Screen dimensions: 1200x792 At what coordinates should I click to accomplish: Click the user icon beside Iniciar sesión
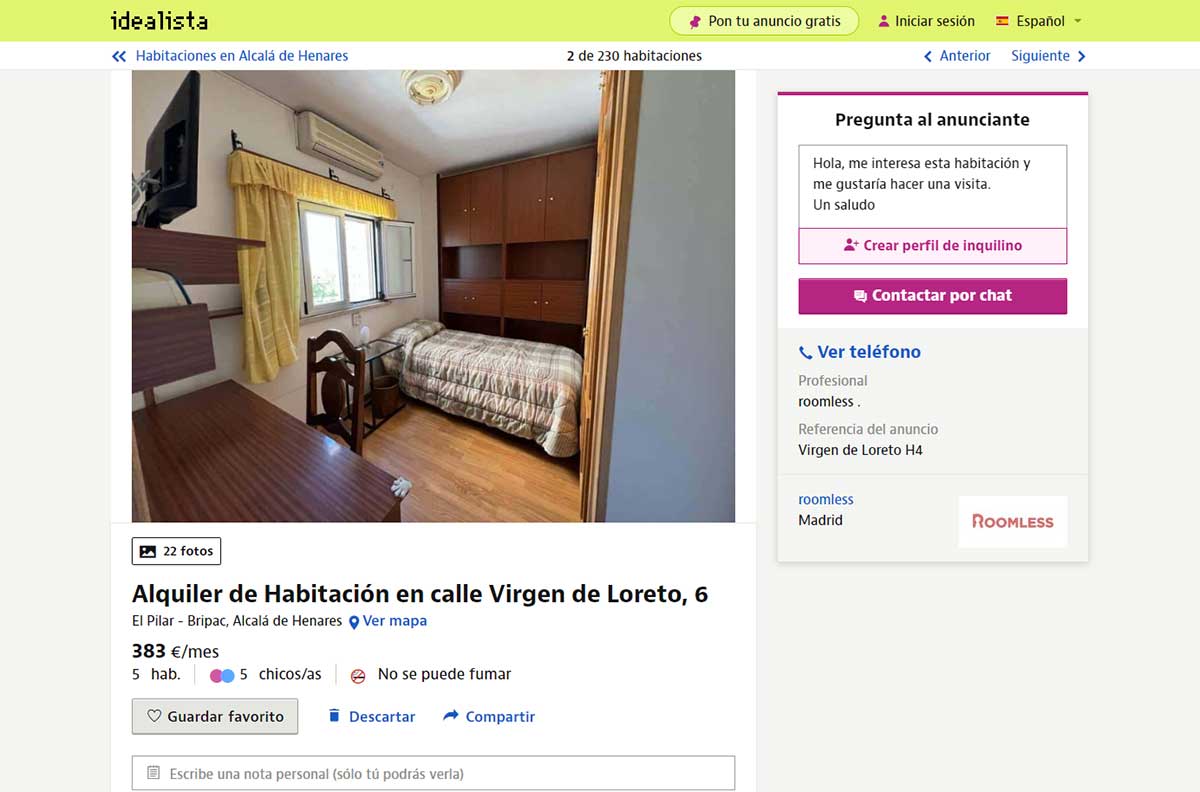pyautogui.click(x=883, y=21)
